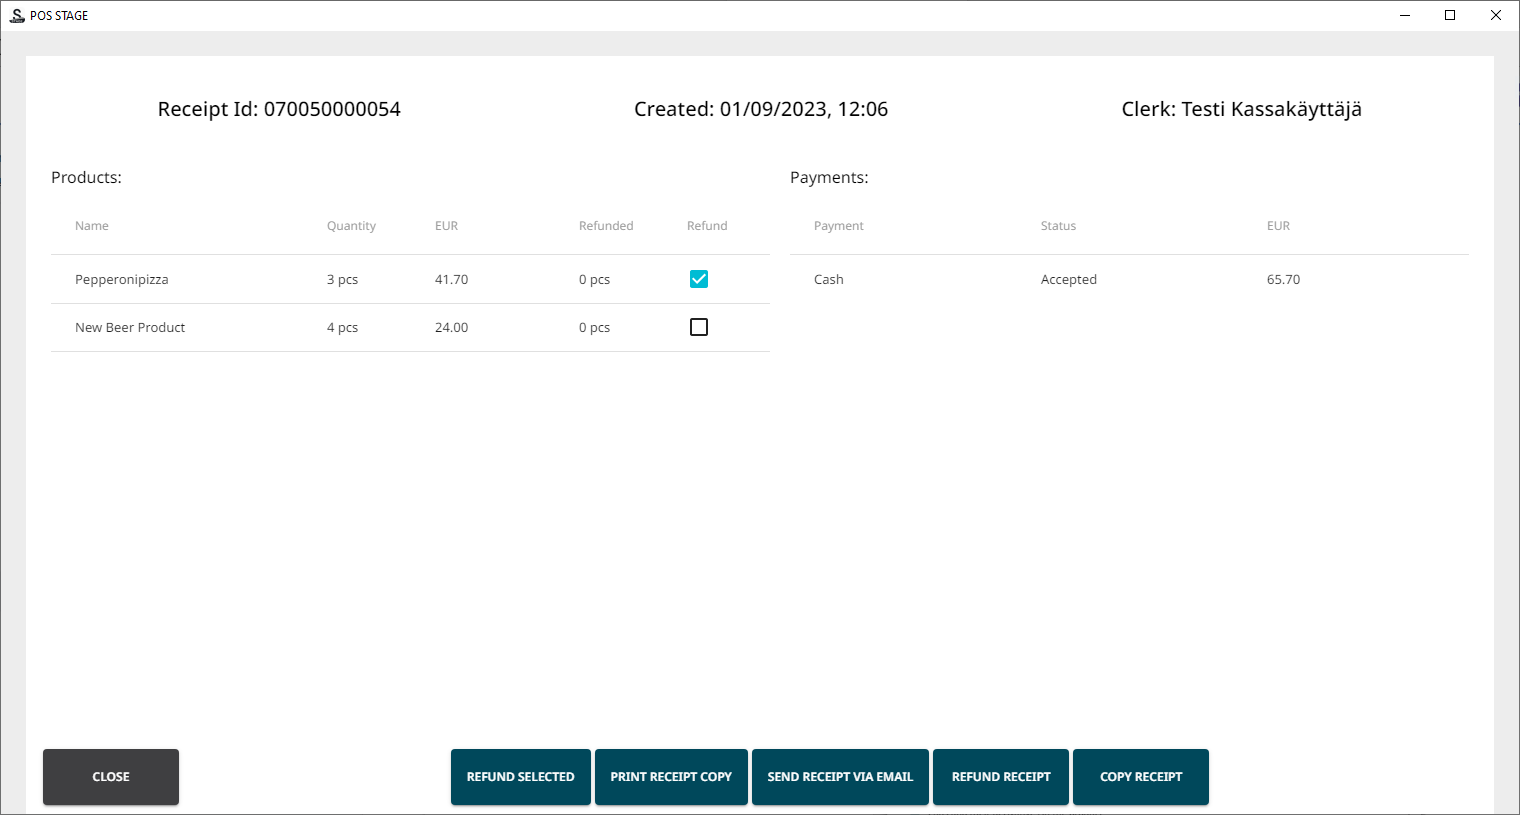
Task: Click the POS STAGE app icon in title bar
Action: tap(17, 15)
